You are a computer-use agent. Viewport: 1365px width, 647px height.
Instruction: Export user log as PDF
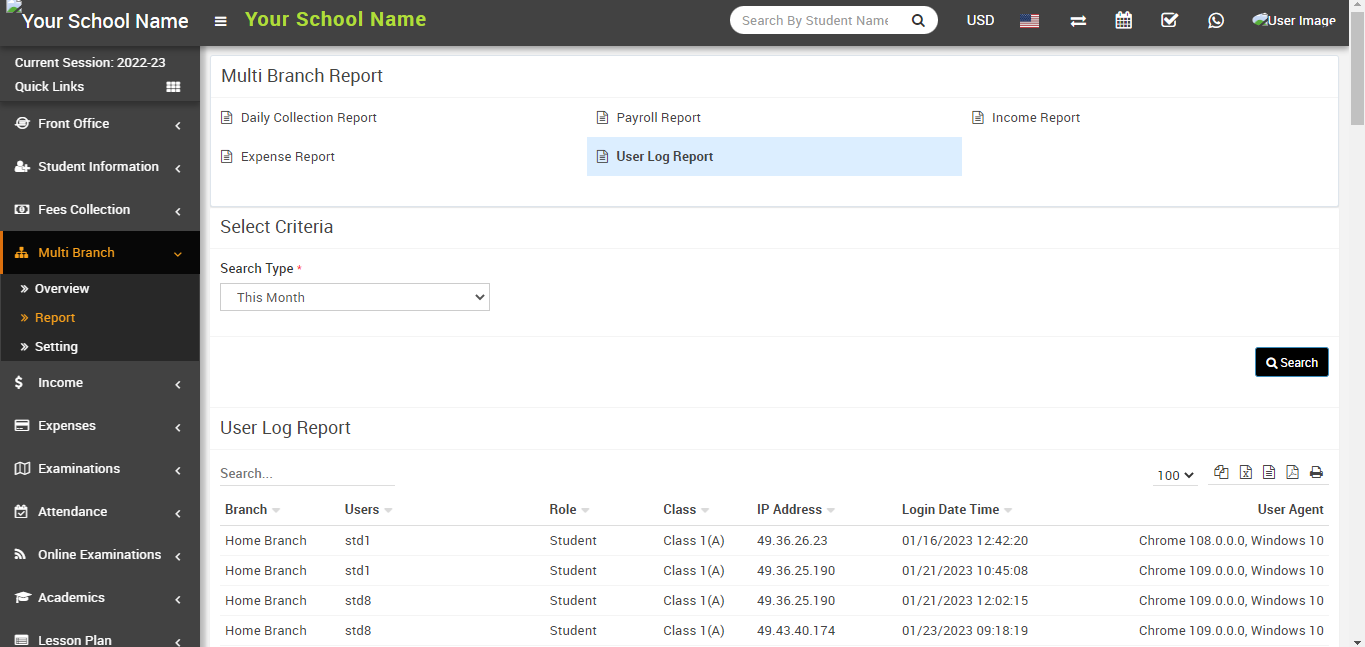click(1292, 473)
